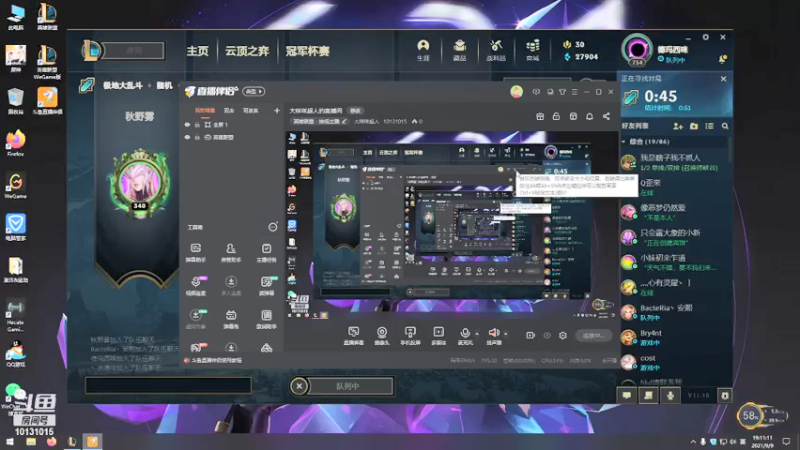Click the bug report icon beside version

point(725,395)
